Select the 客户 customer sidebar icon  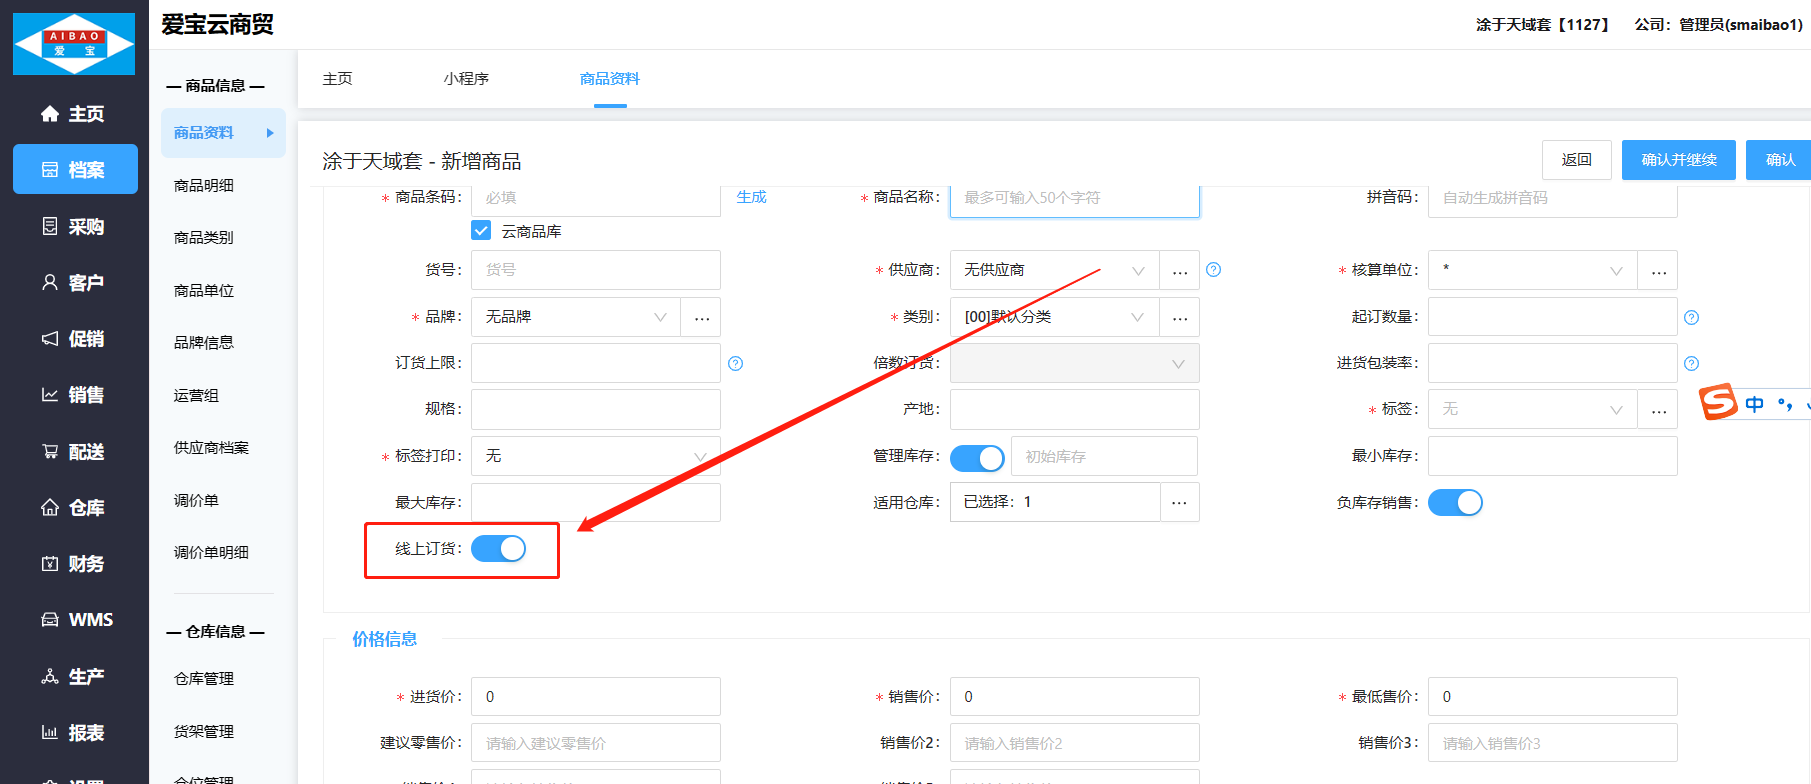coord(50,282)
